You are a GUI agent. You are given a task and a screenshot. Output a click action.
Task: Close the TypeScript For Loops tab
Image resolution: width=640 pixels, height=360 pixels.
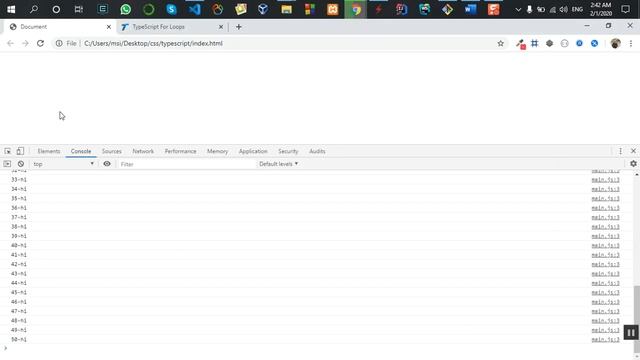(x=221, y=27)
